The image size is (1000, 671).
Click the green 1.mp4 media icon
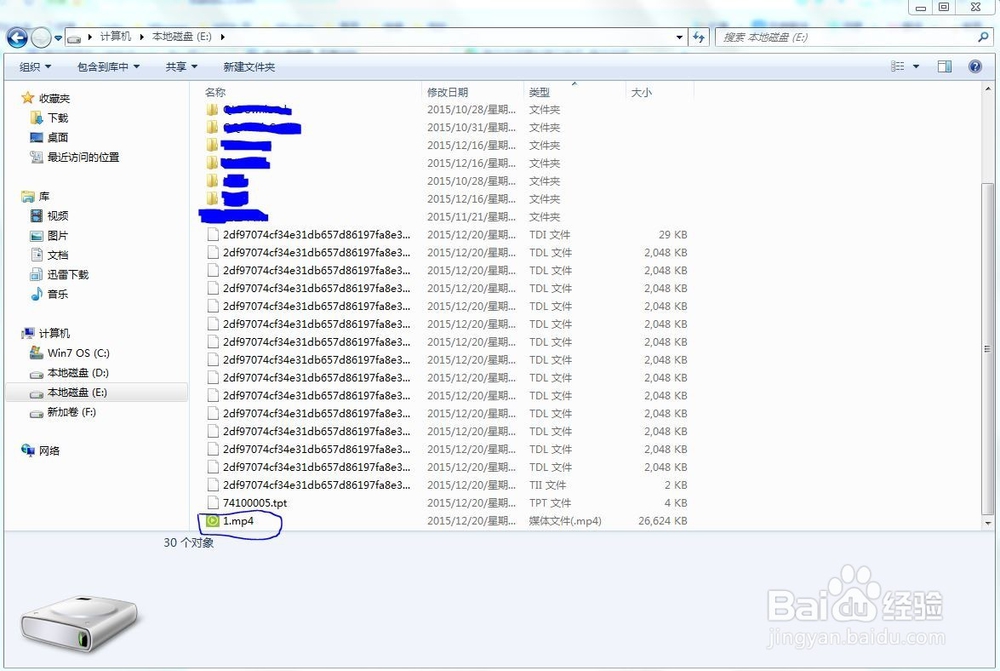(x=212, y=521)
